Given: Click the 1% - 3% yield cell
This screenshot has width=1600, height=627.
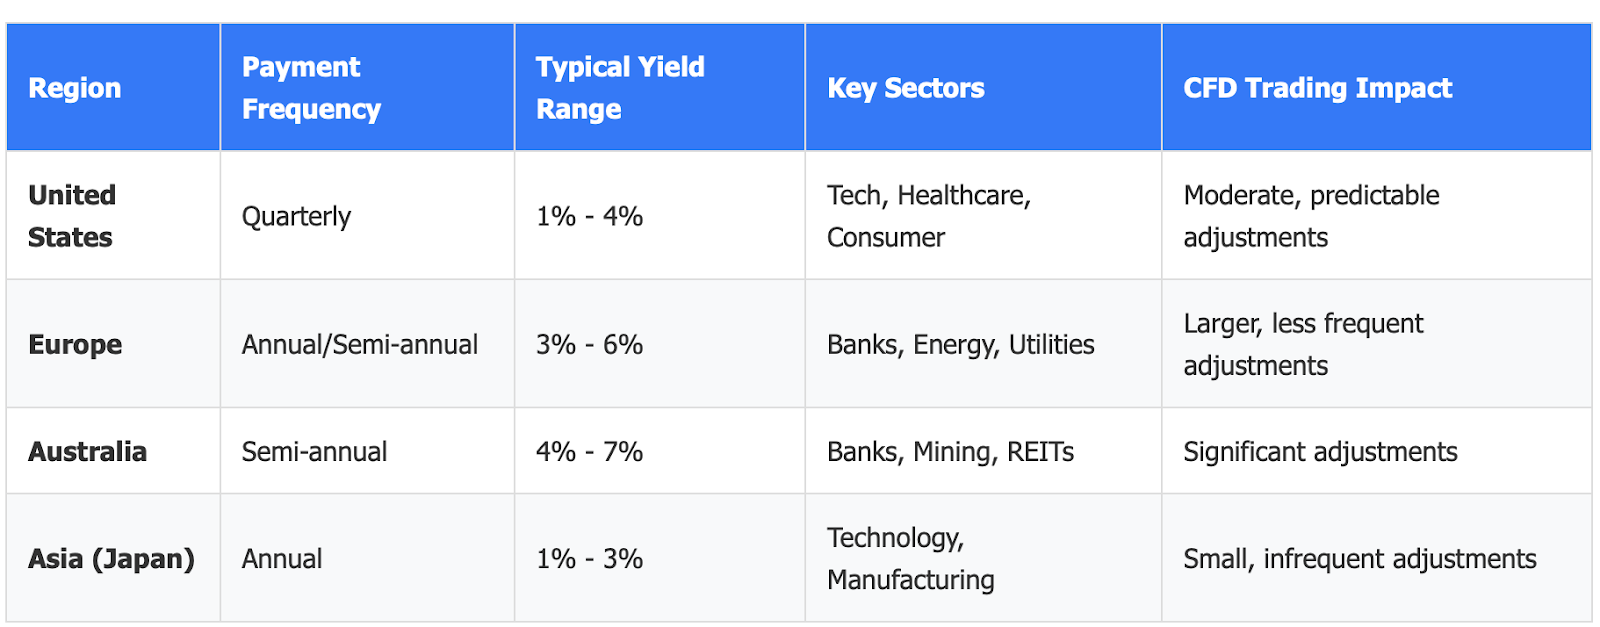Looking at the screenshot, I should [x=589, y=558].
